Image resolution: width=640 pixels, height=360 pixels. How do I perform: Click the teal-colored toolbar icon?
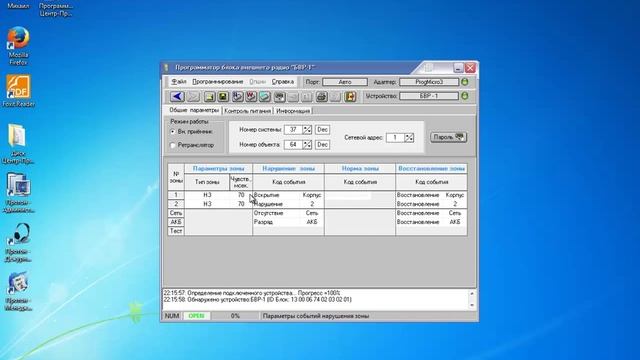click(x=265, y=96)
